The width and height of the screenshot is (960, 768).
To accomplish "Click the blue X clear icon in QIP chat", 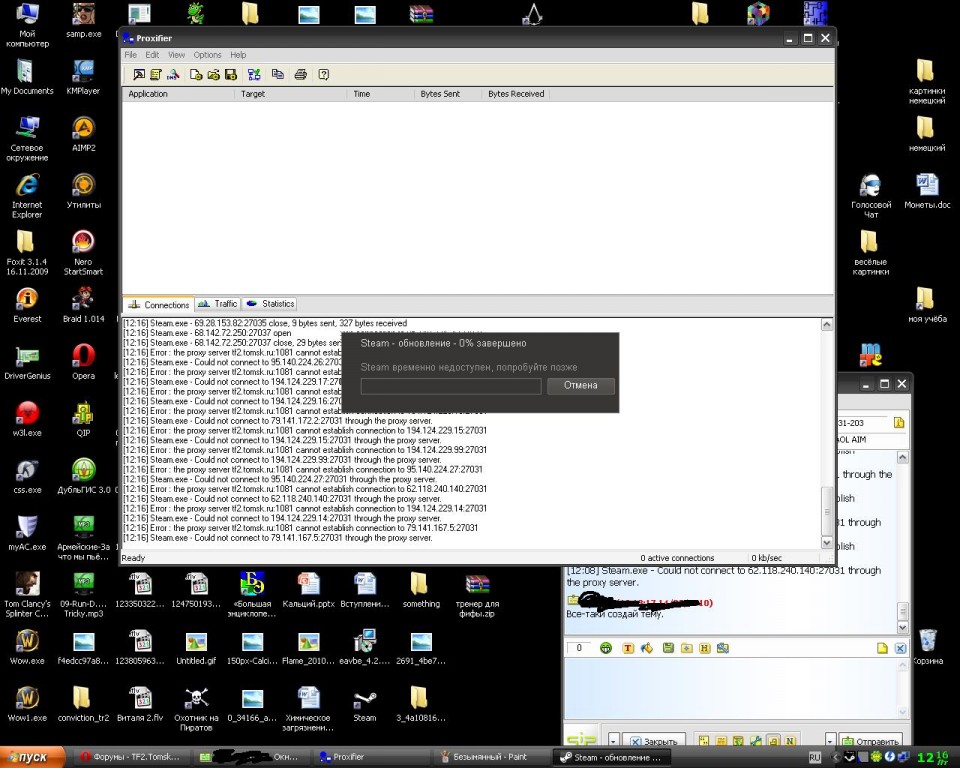I will pyautogui.click(x=901, y=648).
